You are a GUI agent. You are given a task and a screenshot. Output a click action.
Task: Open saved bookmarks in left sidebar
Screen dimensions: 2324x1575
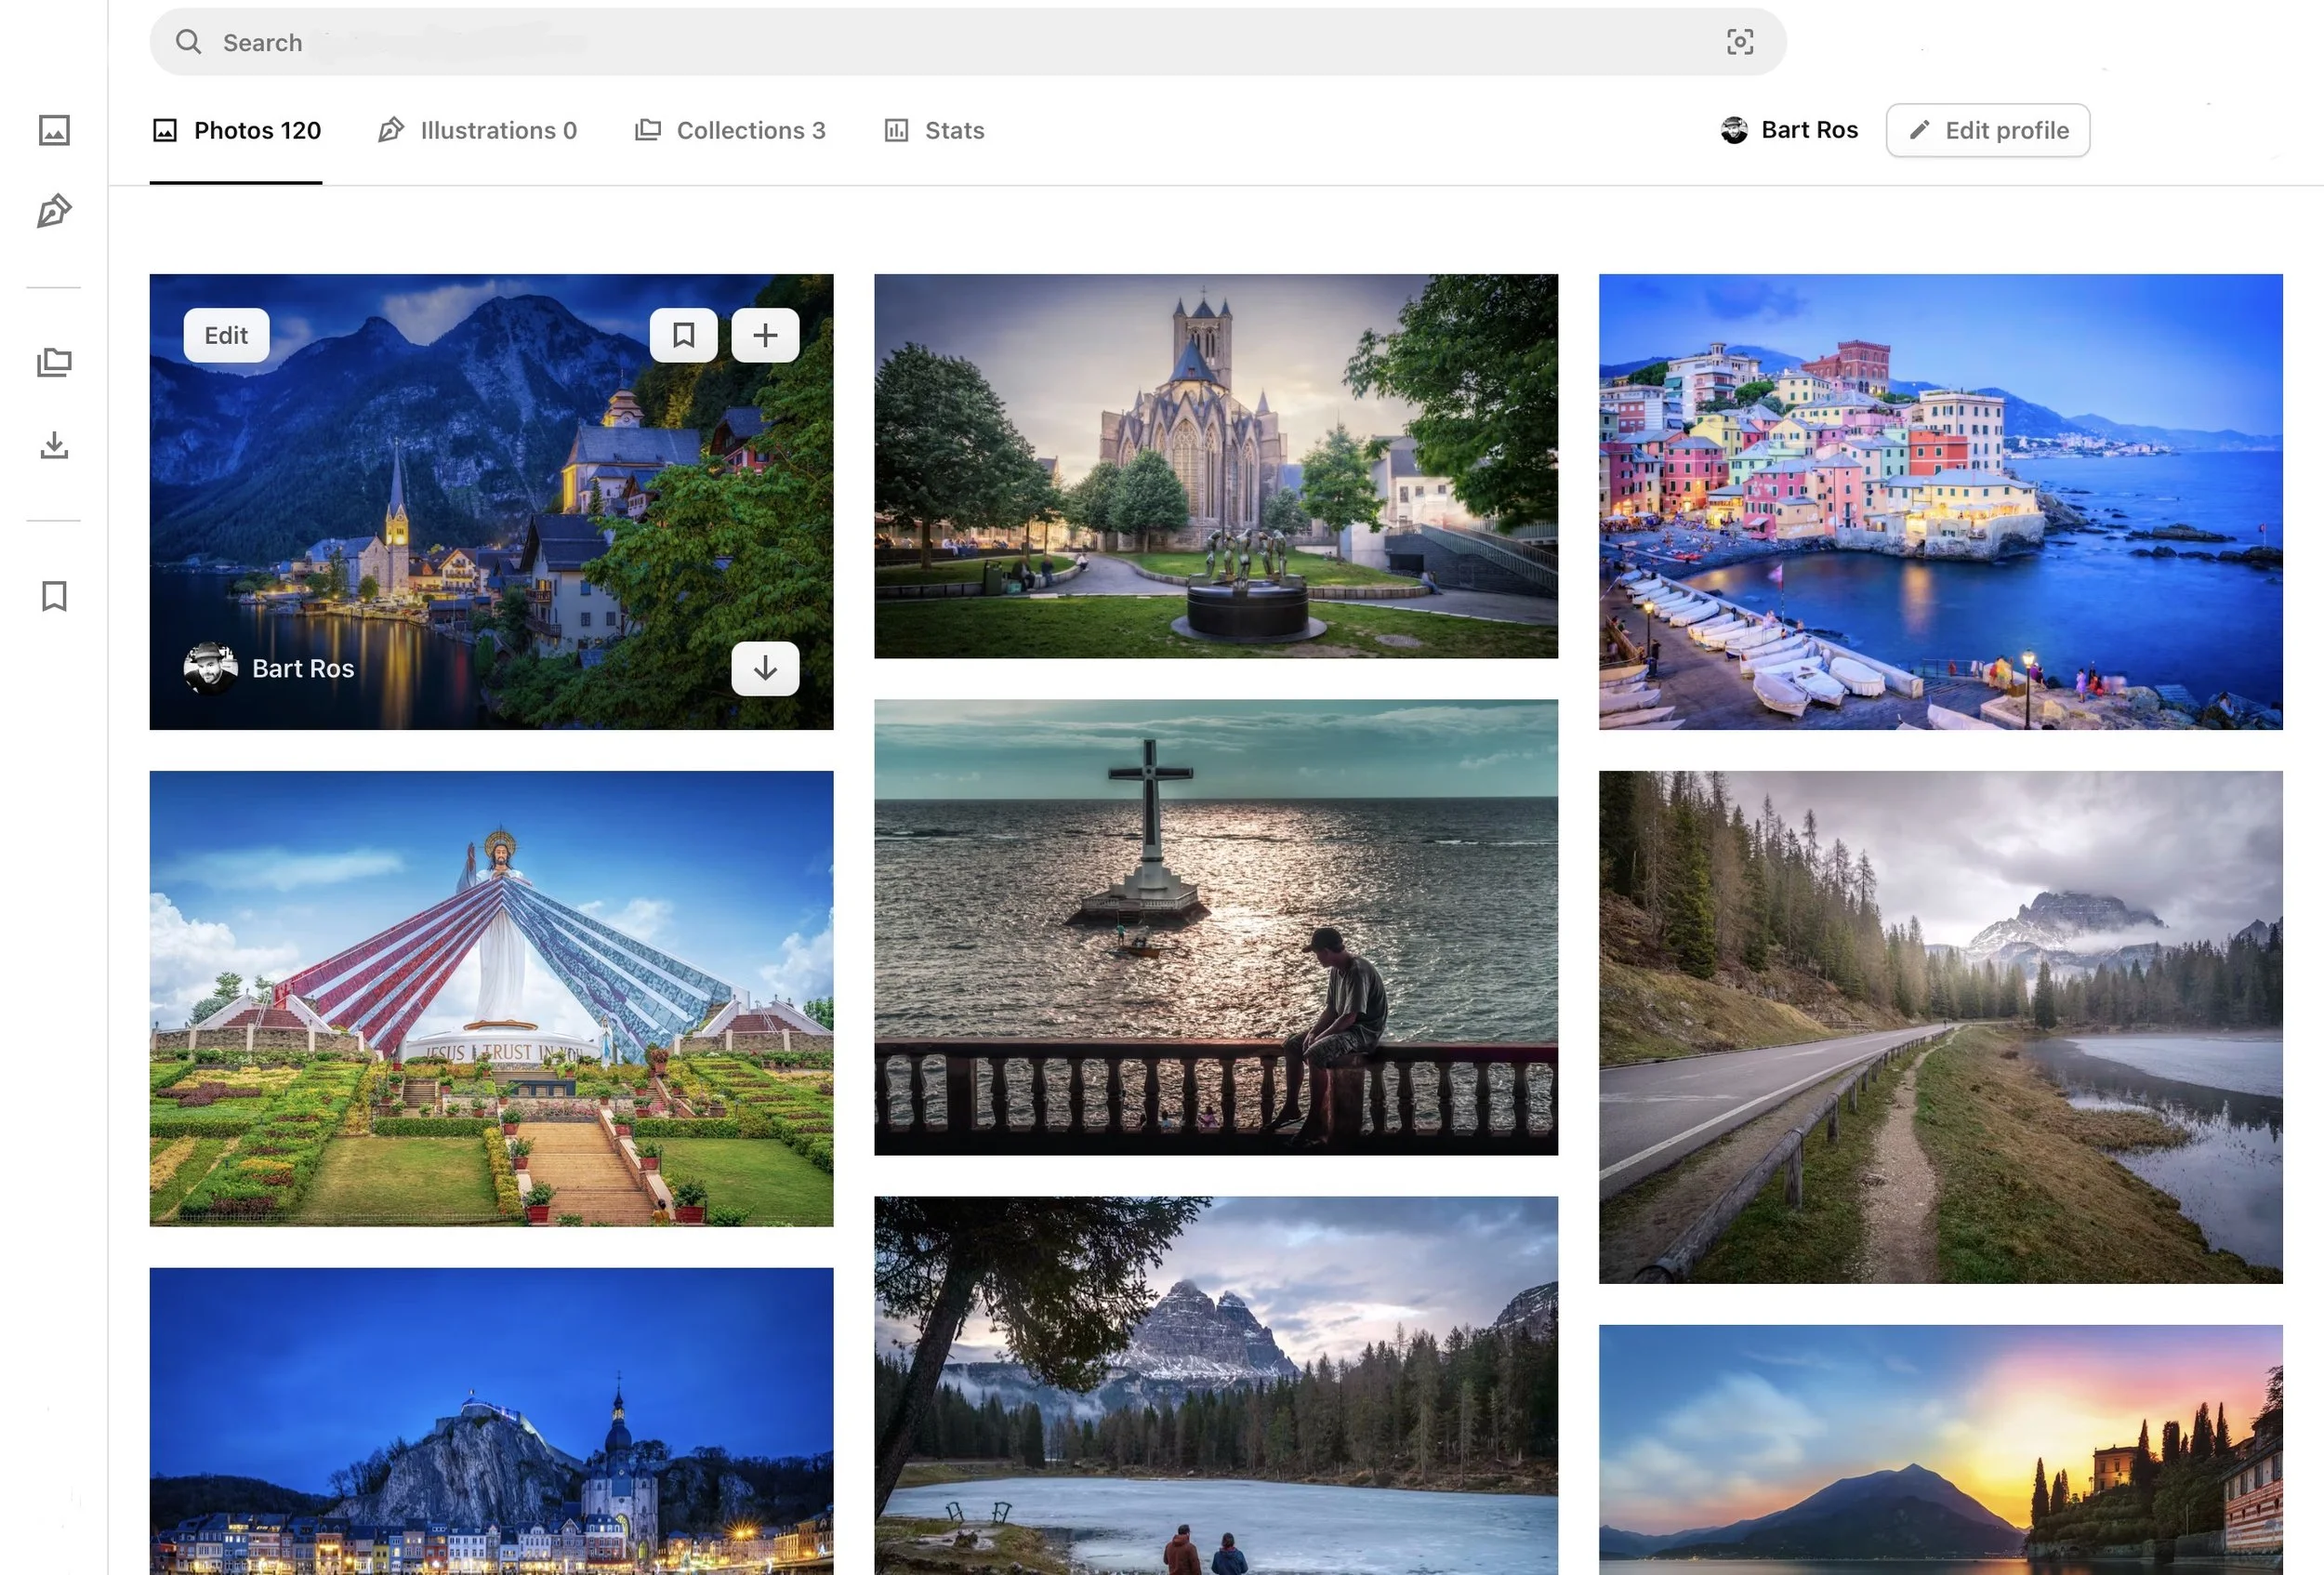(x=54, y=596)
